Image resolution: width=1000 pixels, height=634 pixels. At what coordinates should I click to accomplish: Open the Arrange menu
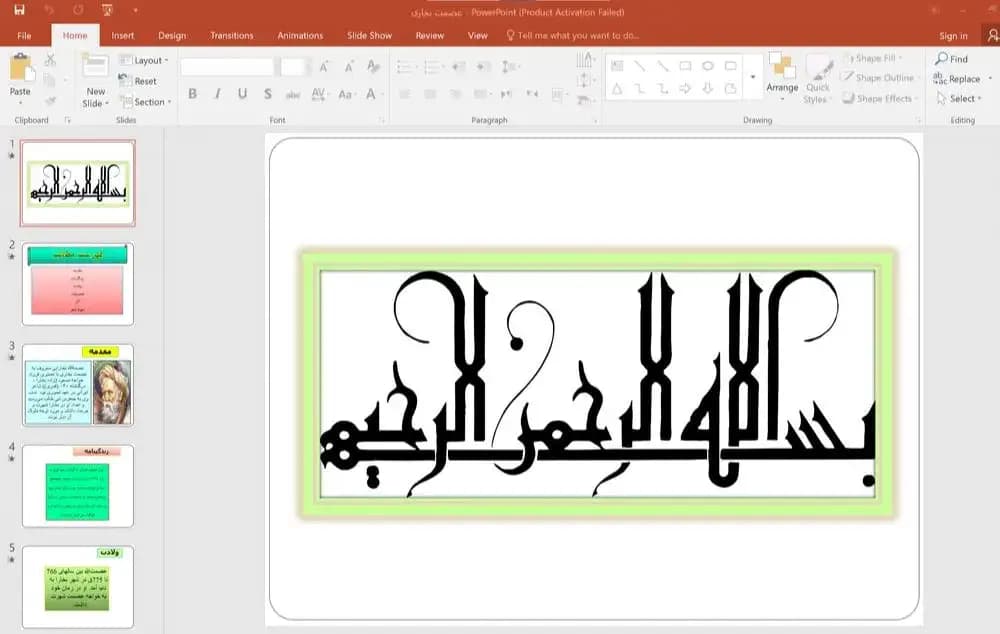782,77
